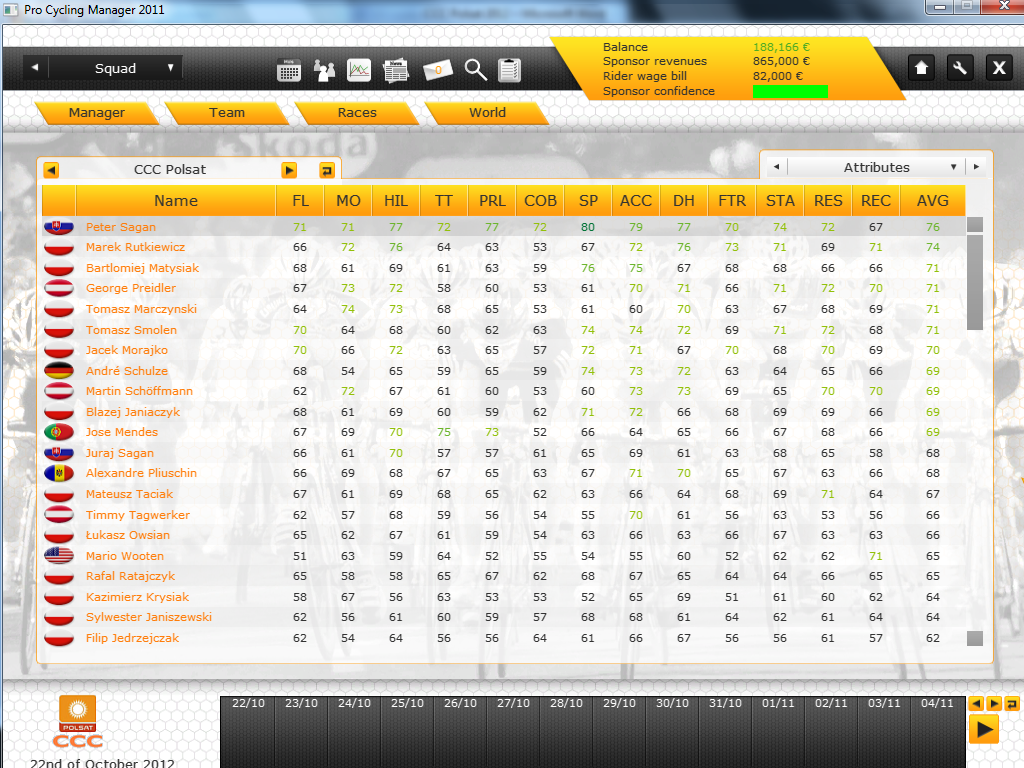Open rider Marek Rutkiewicz

coord(135,247)
